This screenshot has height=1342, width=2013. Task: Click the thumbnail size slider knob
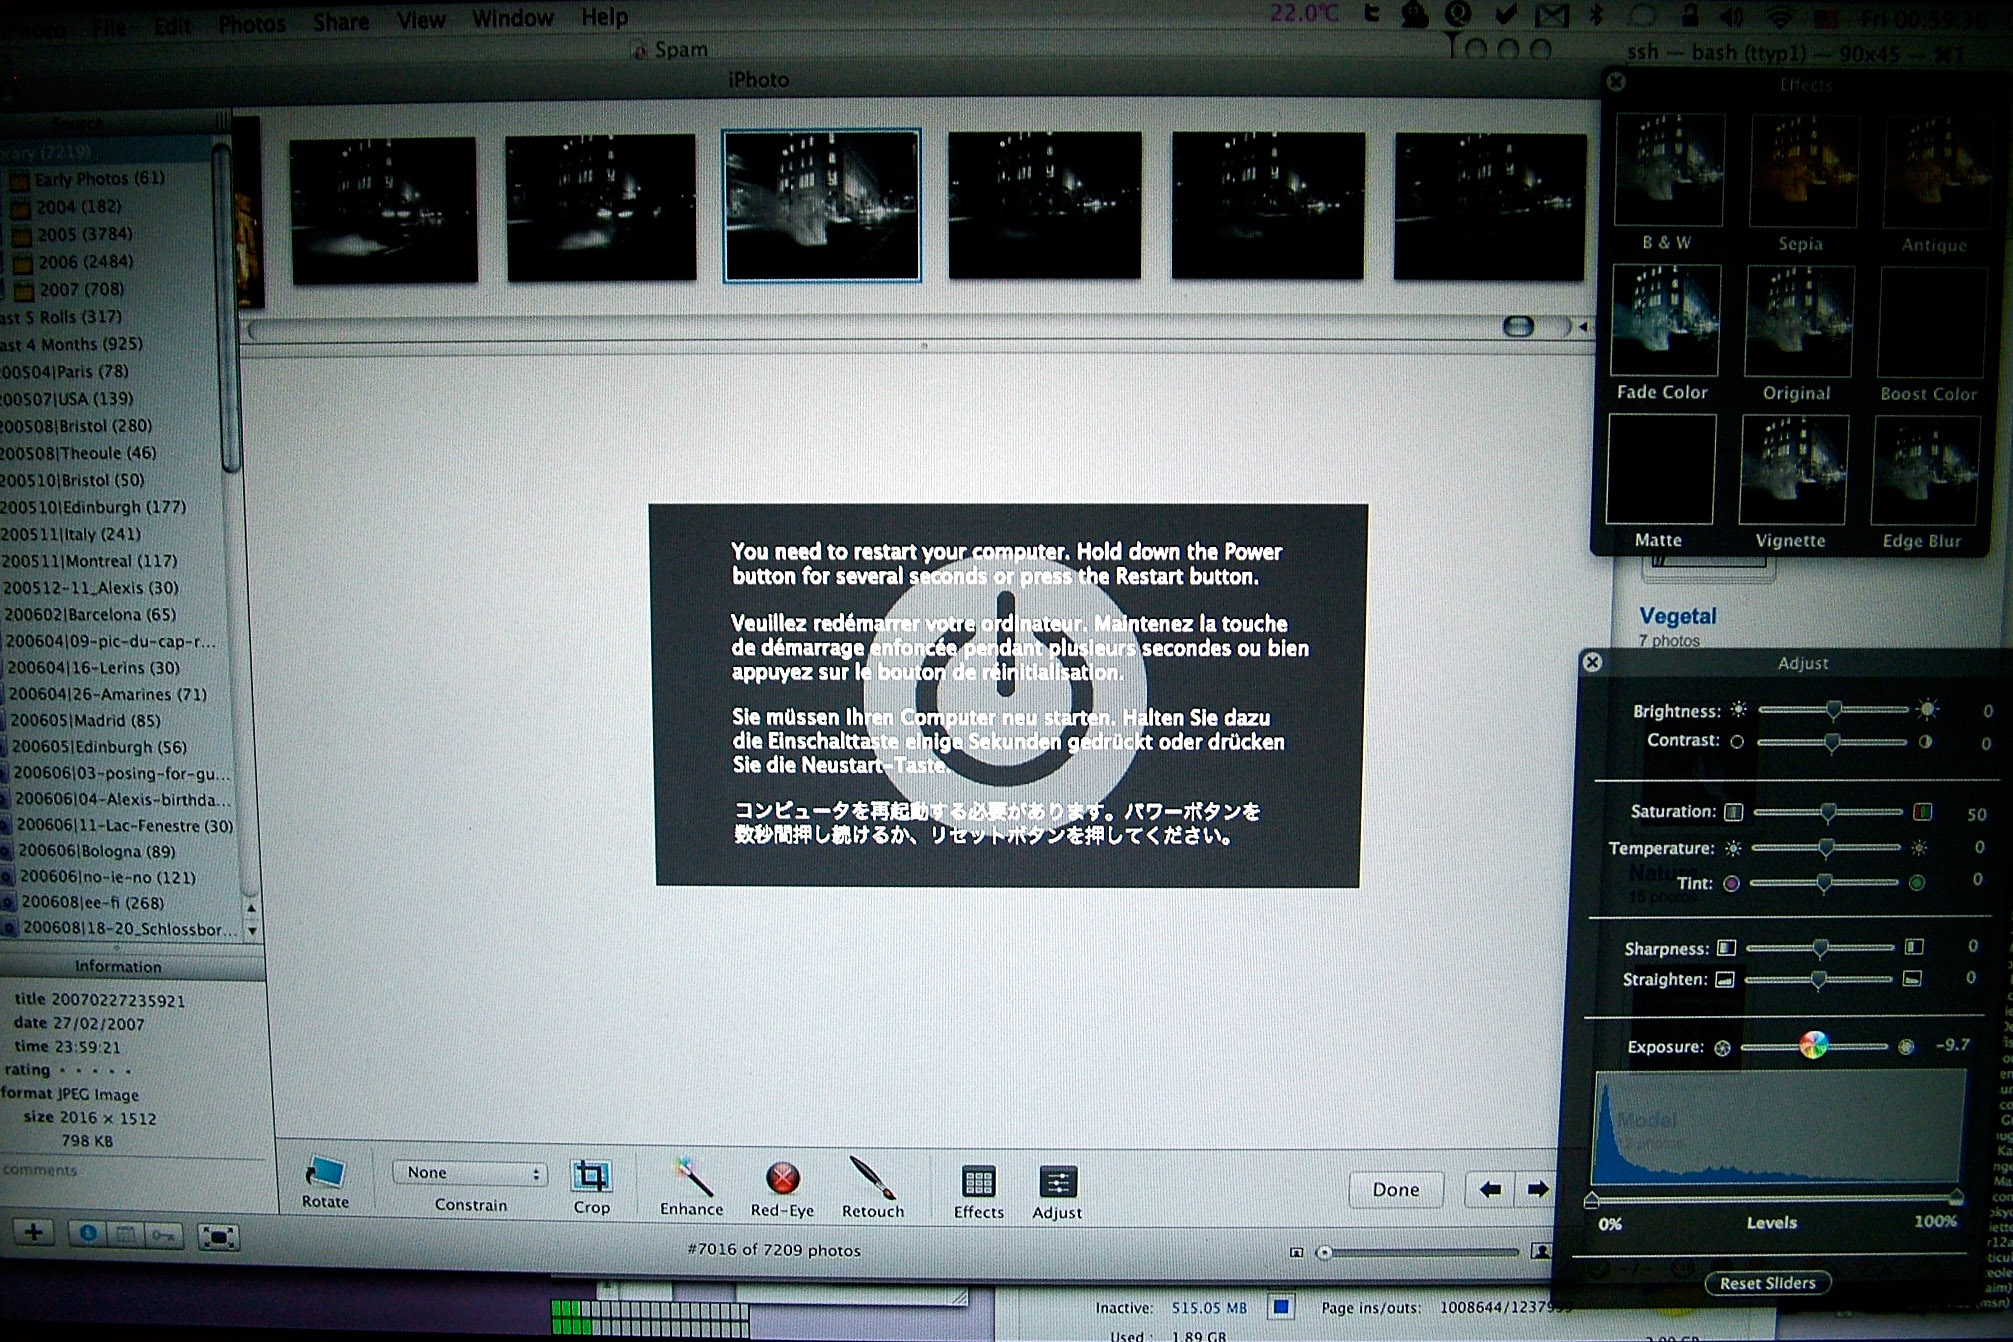pyautogui.click(x=1324, y=1252)
